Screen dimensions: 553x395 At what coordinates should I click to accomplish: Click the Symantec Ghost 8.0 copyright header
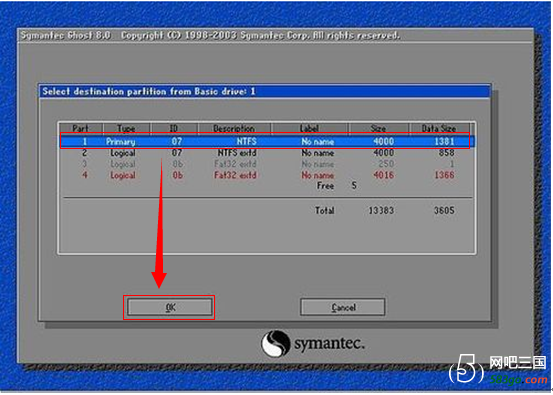click(210, 35)
